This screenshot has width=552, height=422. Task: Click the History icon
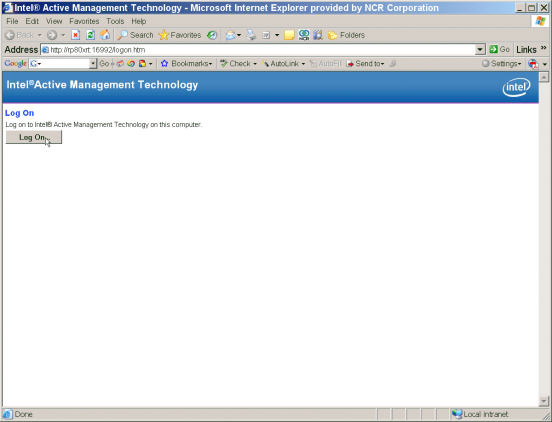point(212,35)
